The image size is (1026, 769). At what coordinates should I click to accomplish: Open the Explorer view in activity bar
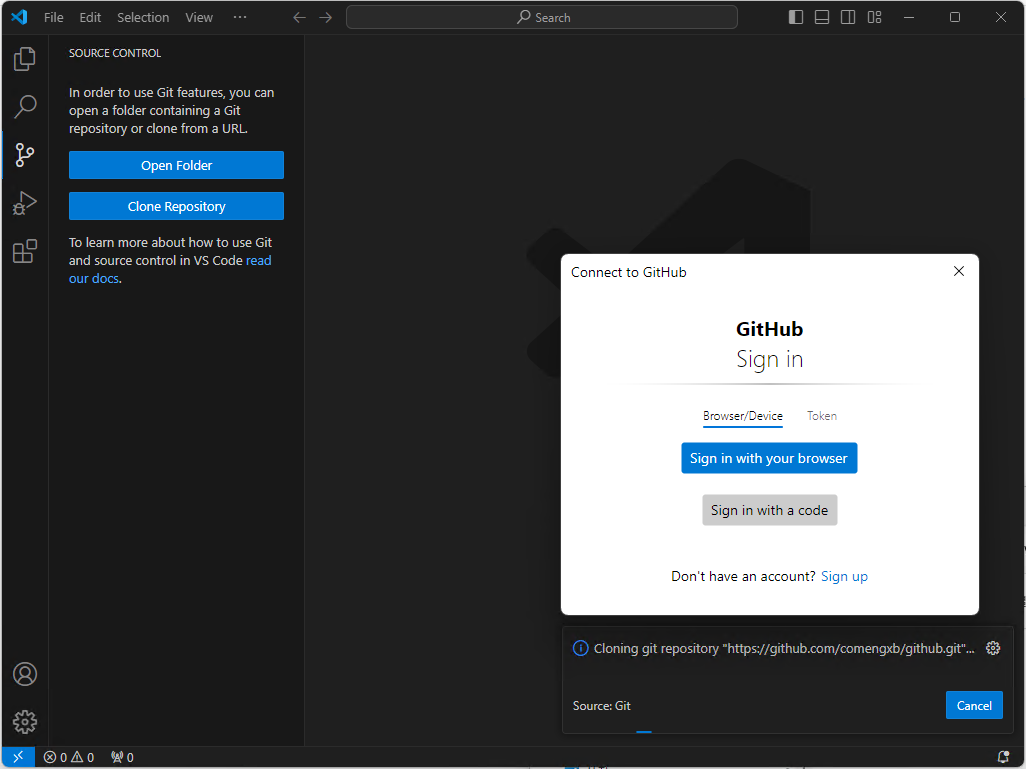point(24,59)
